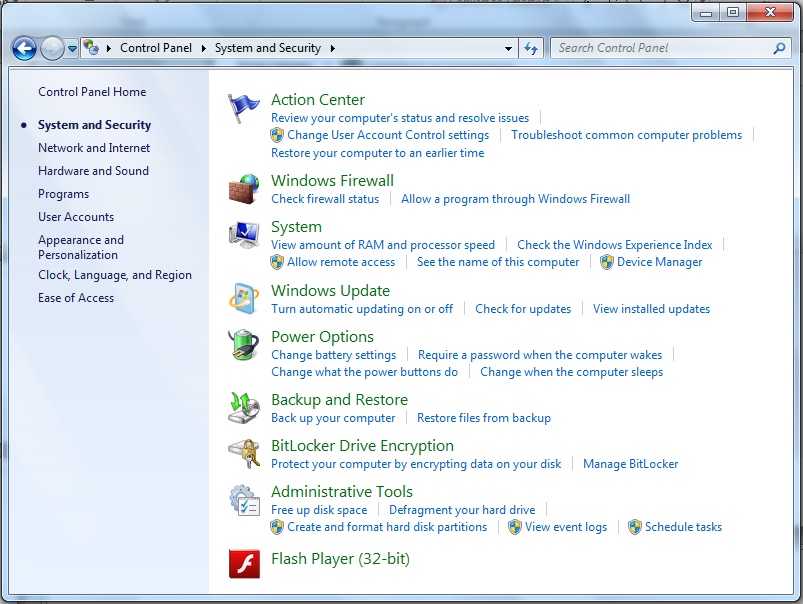The image size is (803, 604).
Task: Open Hardware and Sound category
Action: tap(93, 171)
